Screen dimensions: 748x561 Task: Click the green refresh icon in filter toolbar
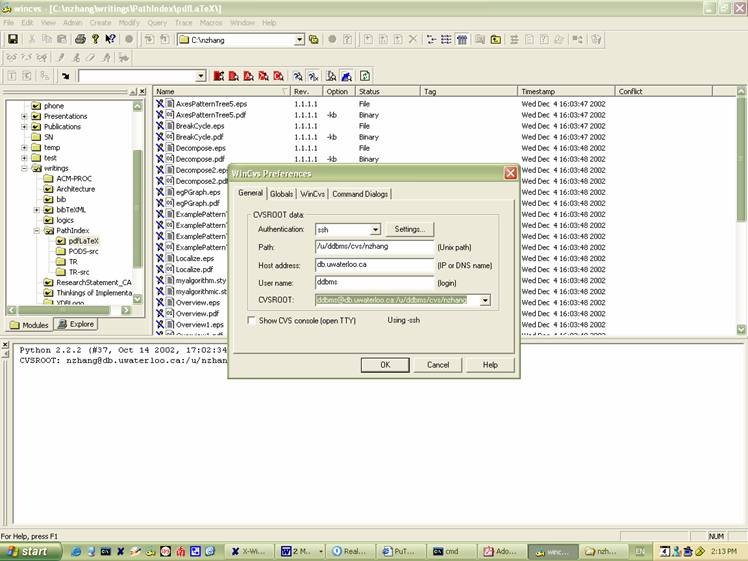[365, 76]
